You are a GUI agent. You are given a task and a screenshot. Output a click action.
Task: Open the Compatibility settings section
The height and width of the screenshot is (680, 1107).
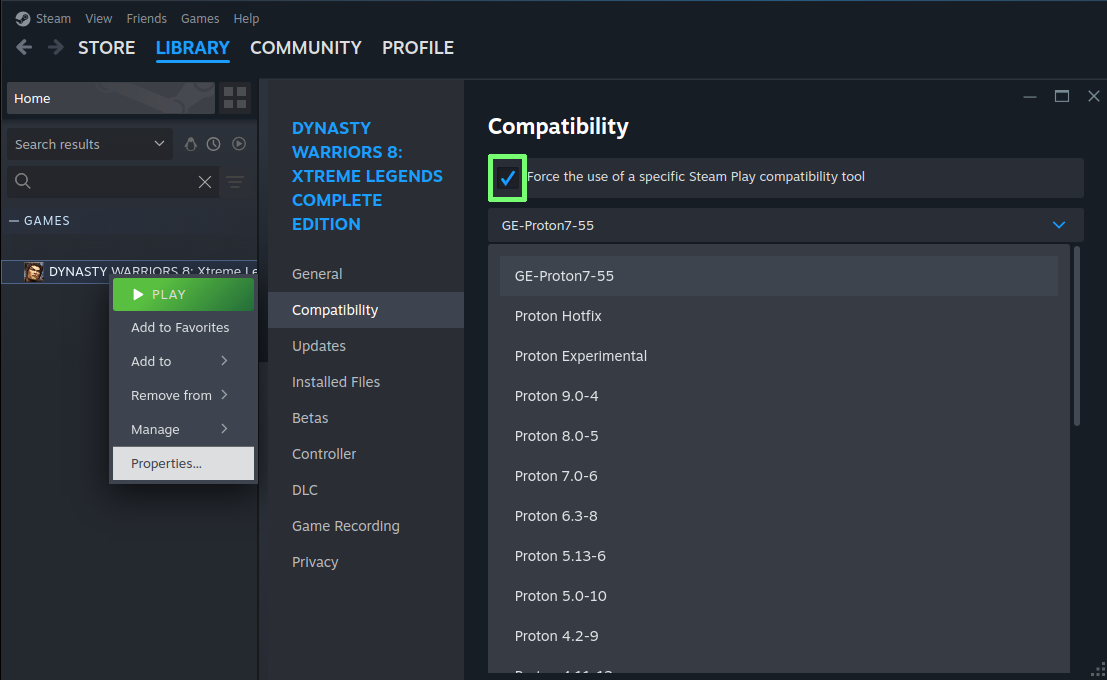(366, 310)
